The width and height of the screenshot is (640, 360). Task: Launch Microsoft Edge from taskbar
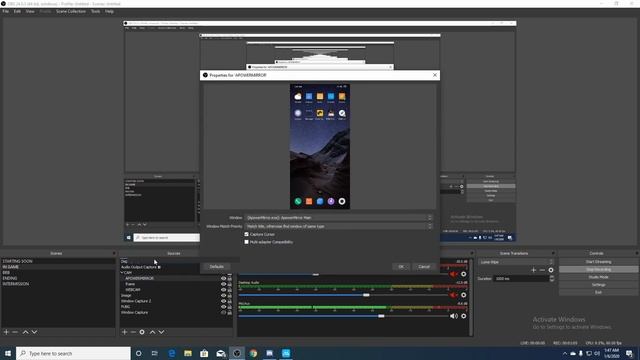click(171, 353)
